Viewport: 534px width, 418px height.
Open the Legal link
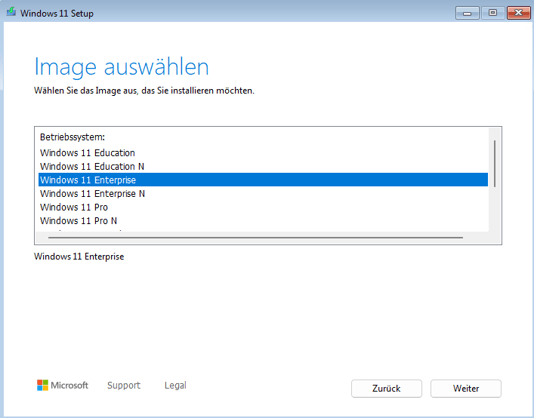[x=175, y=385]
